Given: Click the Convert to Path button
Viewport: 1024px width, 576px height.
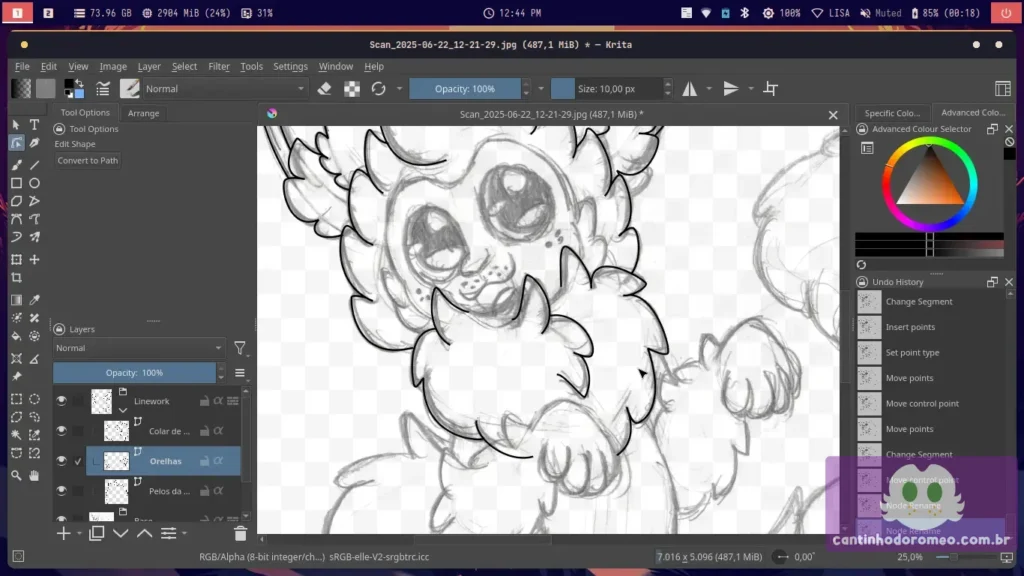Looking at the screenshot, I should click(88, 161).
